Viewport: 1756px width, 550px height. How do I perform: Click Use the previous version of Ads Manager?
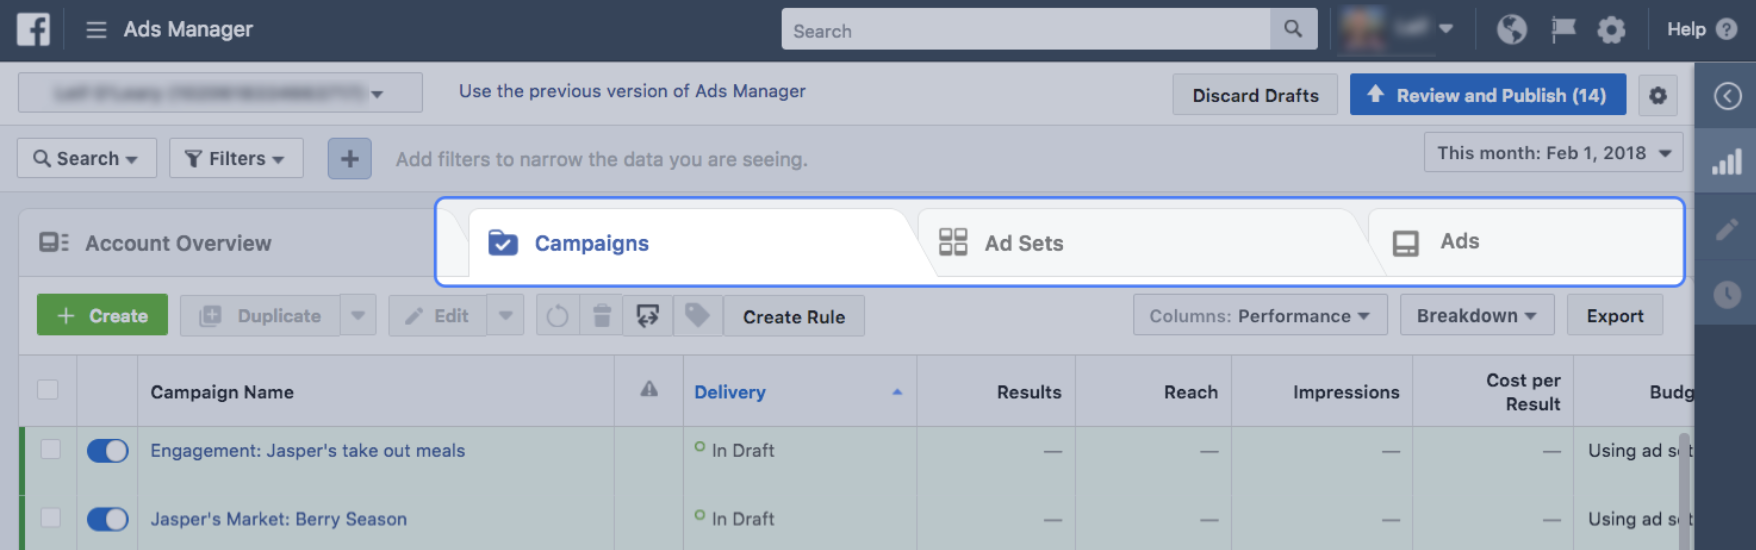click(632, 91)
